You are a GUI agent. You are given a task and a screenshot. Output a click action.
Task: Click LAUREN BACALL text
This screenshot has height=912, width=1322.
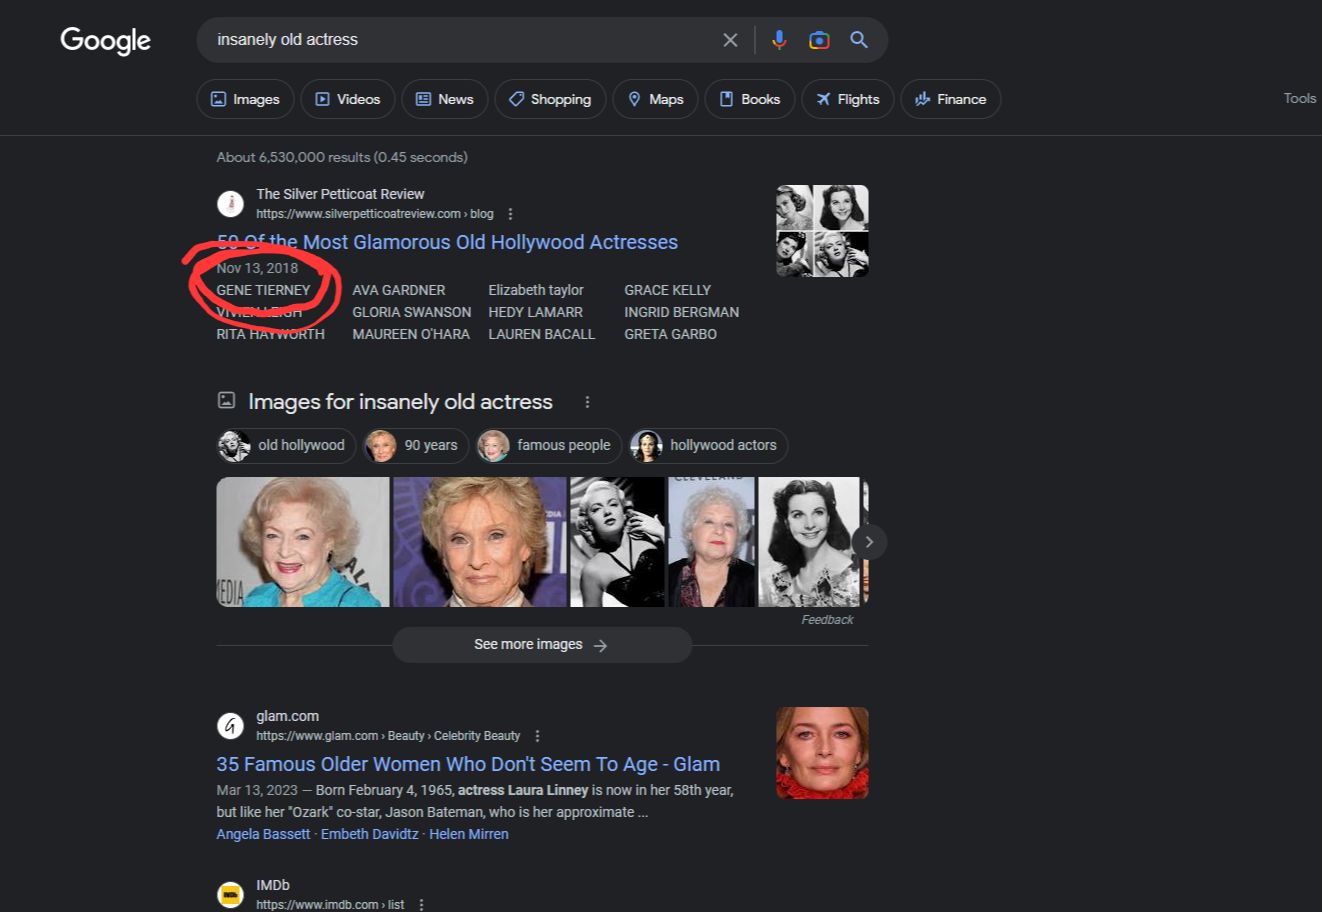click(x=542, y=334)
